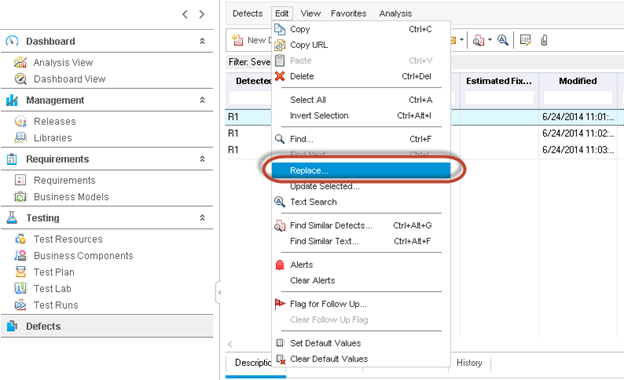The image size is (624, 380).
Task: Select the Replace menu entry
Action: (x=361, y=170)
